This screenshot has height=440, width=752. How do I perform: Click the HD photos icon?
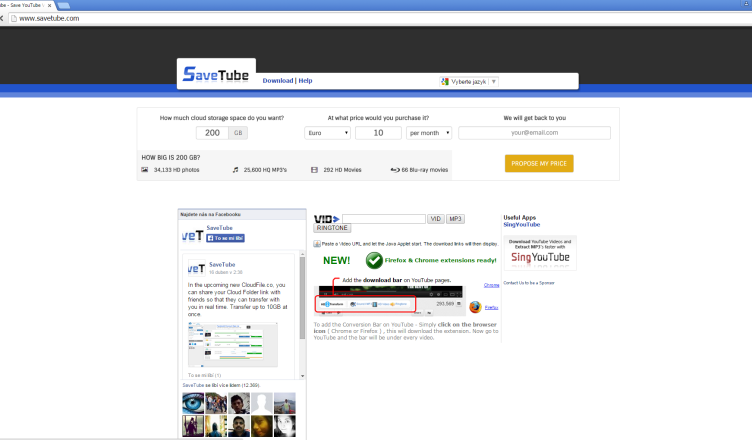145,170
